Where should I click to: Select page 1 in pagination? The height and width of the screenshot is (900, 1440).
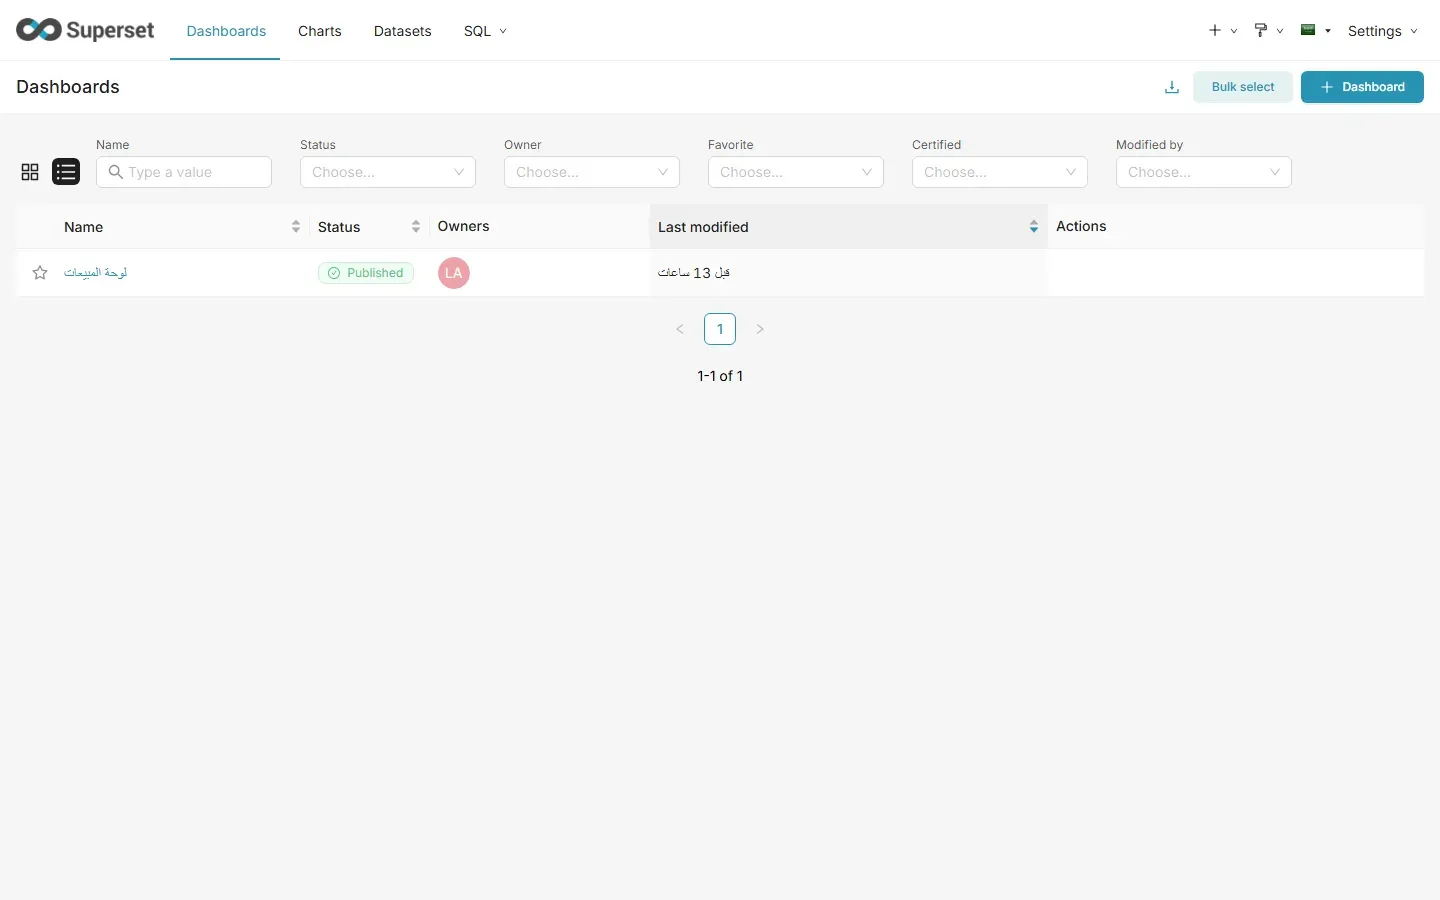tap(720, 329)
